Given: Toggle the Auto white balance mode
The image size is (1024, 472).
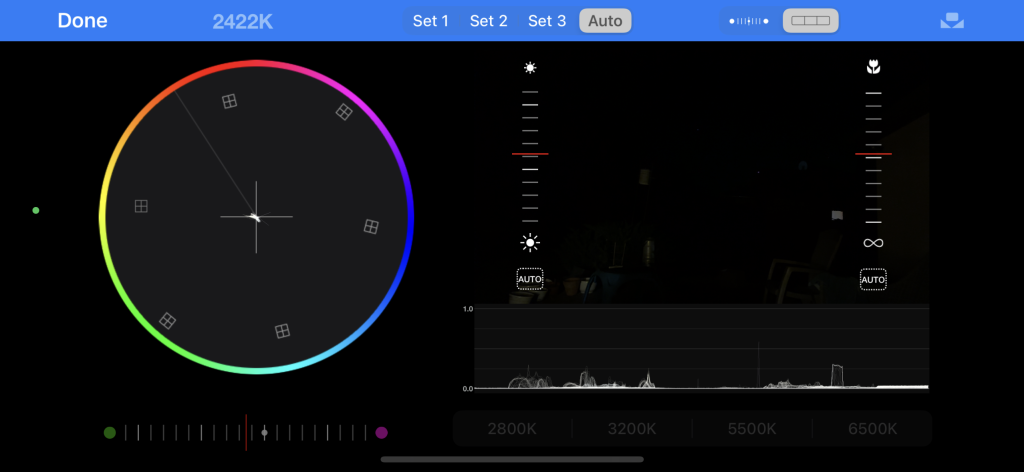Looking at the screenshot, I should point(605,21).
